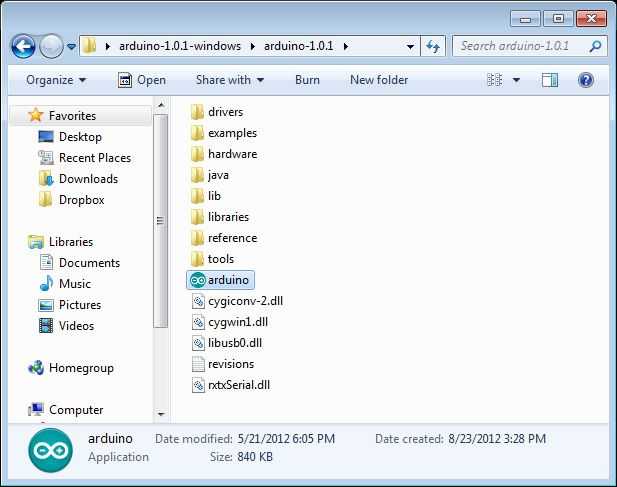Viewport: 617px width, 487px height.
Task: Select the cygiconv-2.dll file icon
Action: (198, 301)
